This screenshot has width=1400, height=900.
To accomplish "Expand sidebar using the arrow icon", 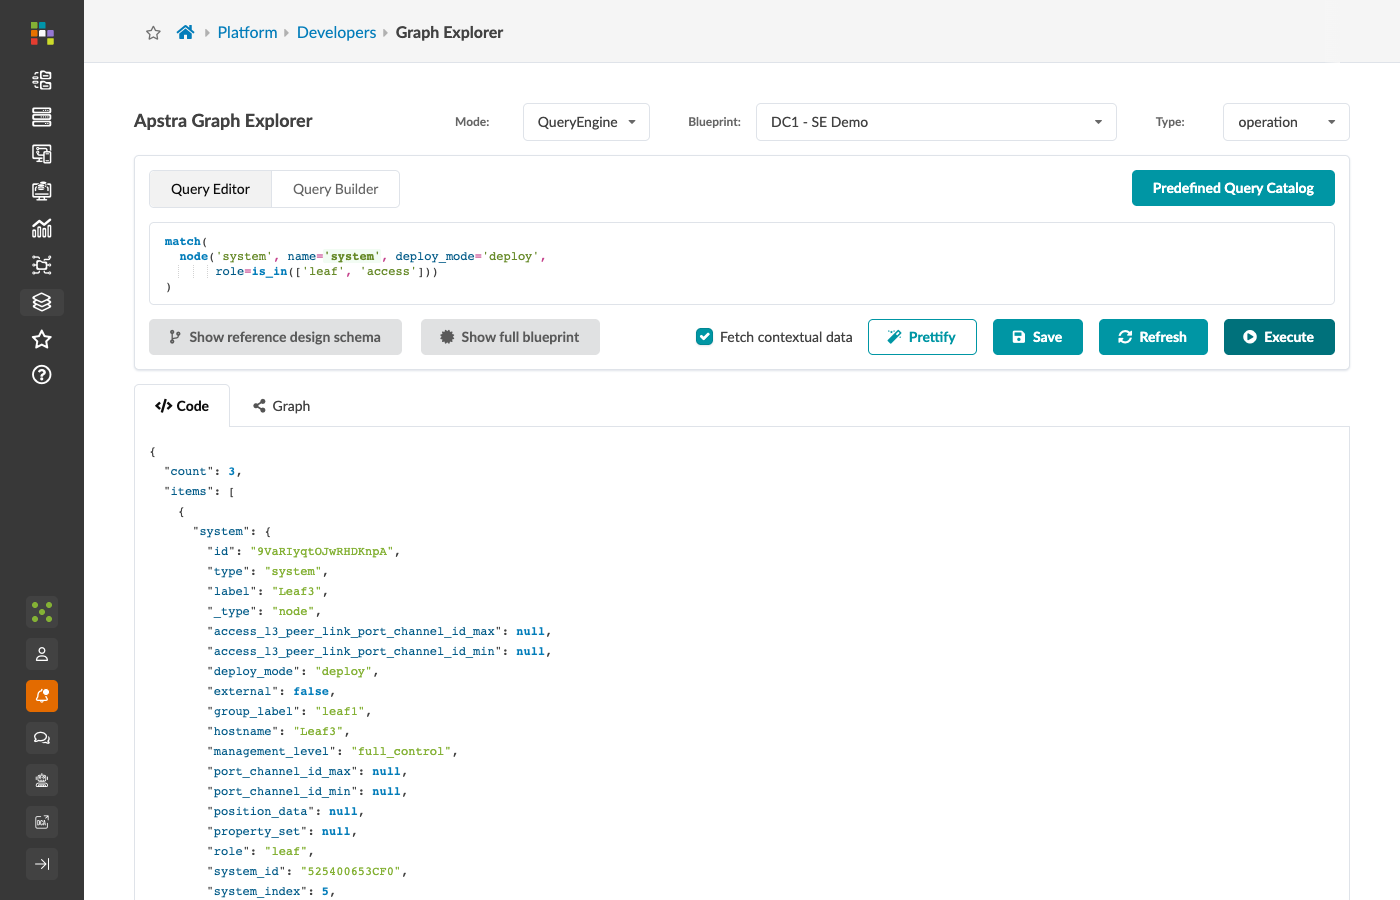I will pyautogui.click(x=42, y=864).
